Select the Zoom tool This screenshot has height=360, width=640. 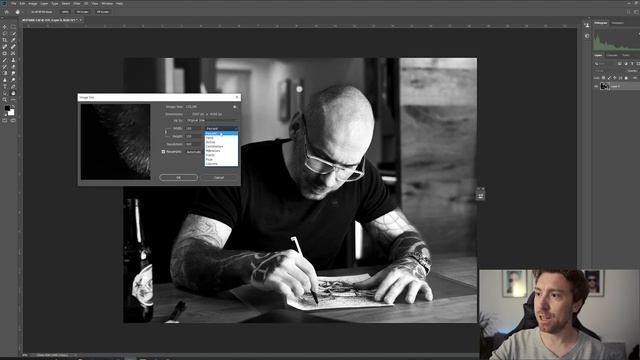5,100
